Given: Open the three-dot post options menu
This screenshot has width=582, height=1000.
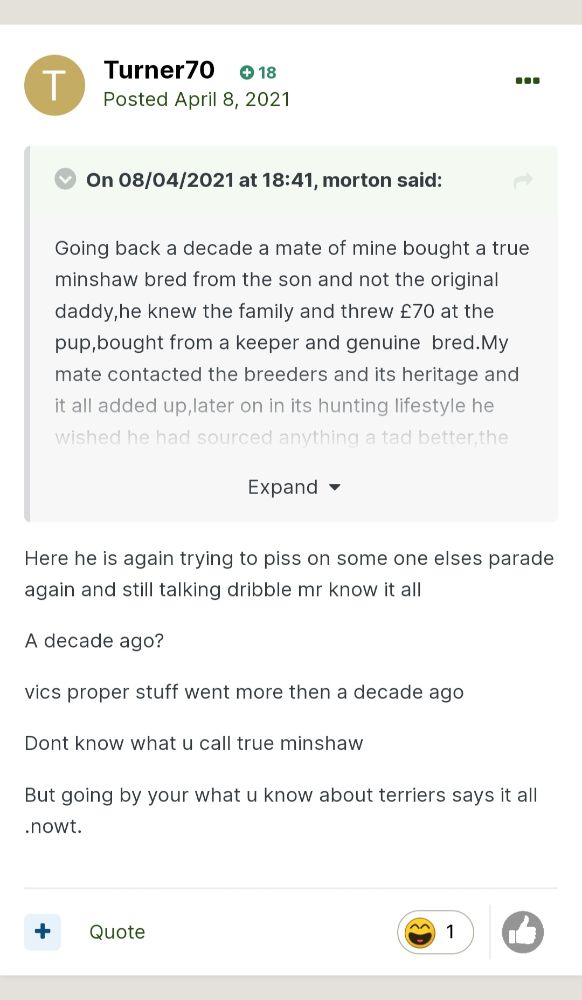Looking at the screenshot, I should click(x=527, y=80).
